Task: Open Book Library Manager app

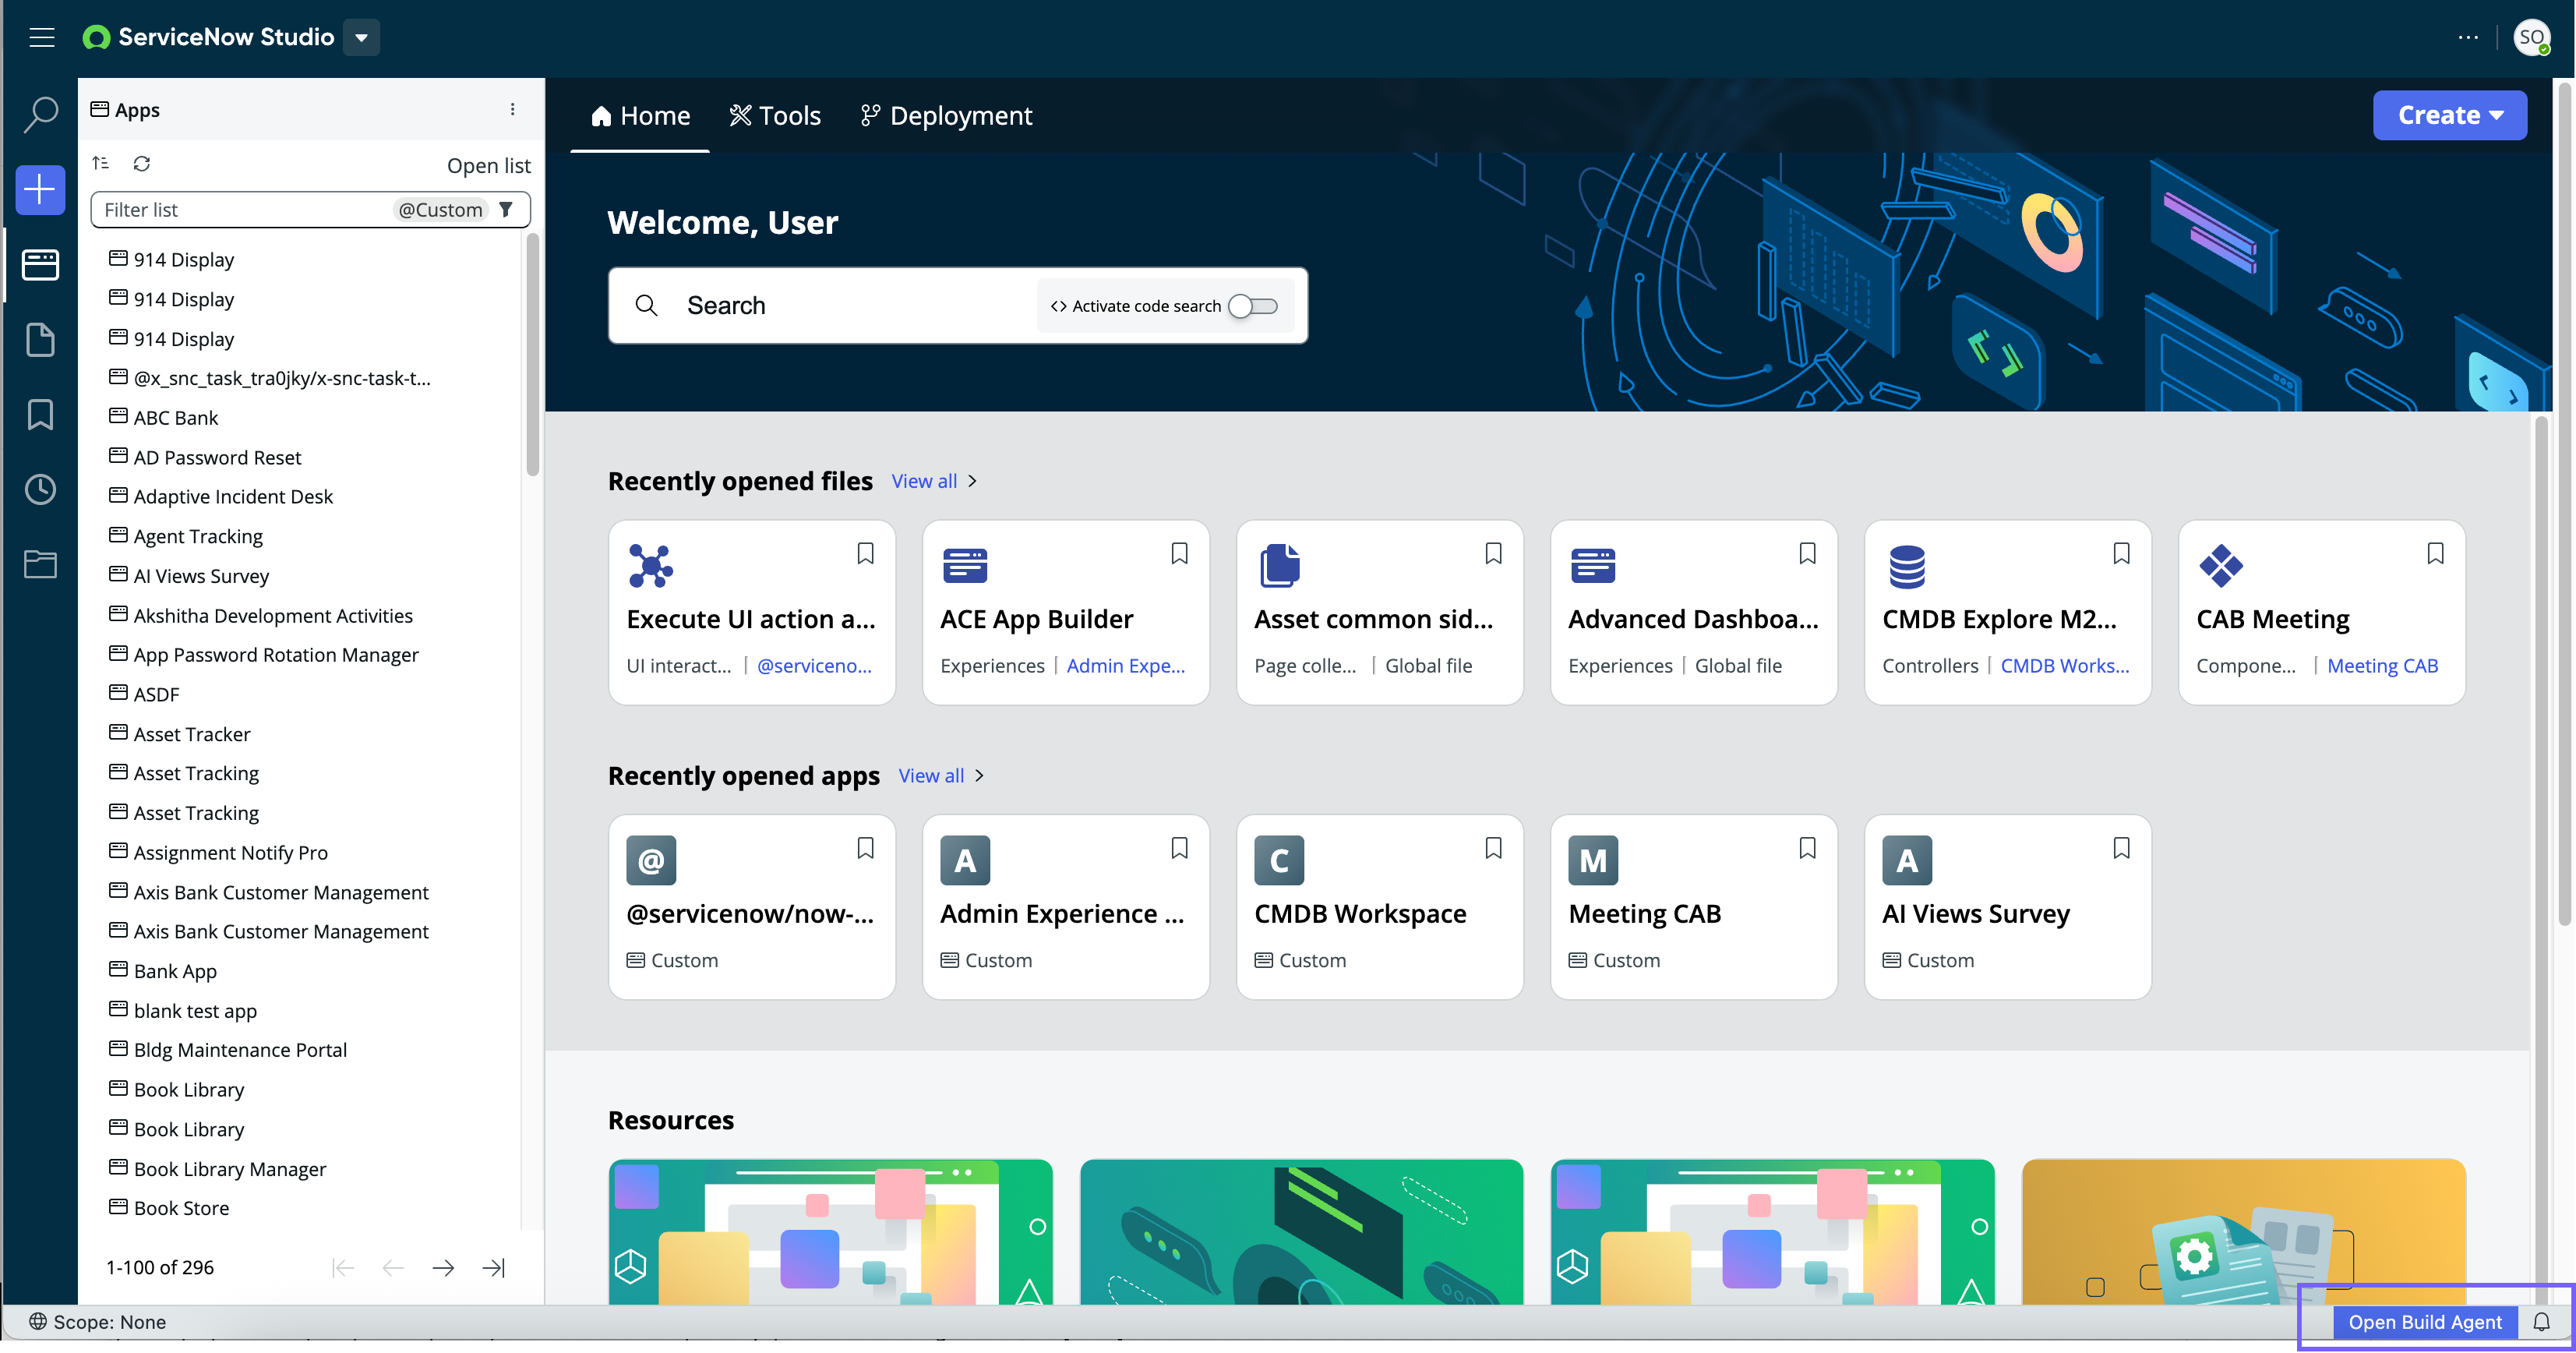Action: coord(230,1168)
